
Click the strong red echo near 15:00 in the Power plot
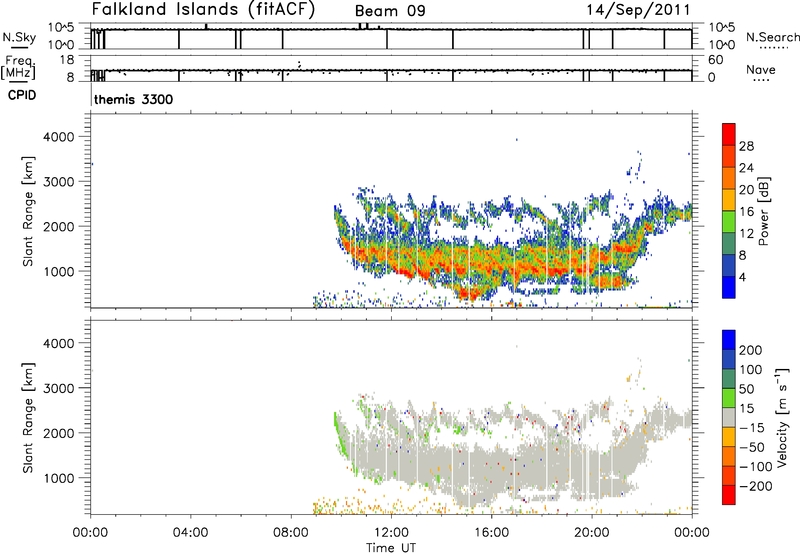[x=470, y=293]
